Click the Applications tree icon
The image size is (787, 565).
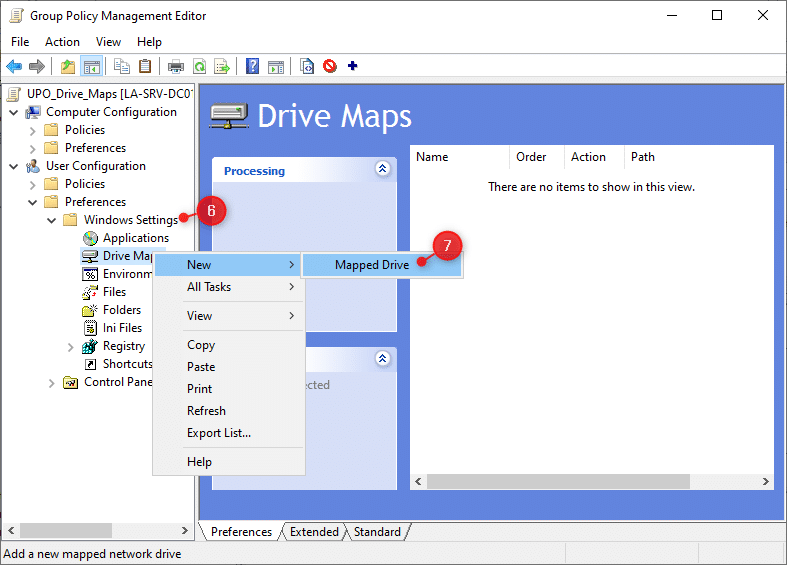(90, 238)
